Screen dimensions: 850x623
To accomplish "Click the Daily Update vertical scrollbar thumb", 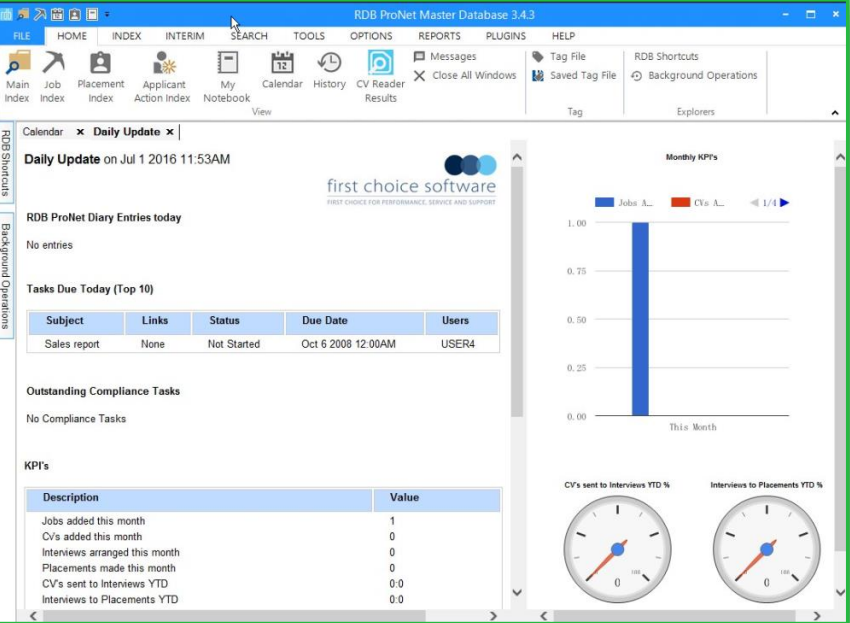I will coord(517,292).
